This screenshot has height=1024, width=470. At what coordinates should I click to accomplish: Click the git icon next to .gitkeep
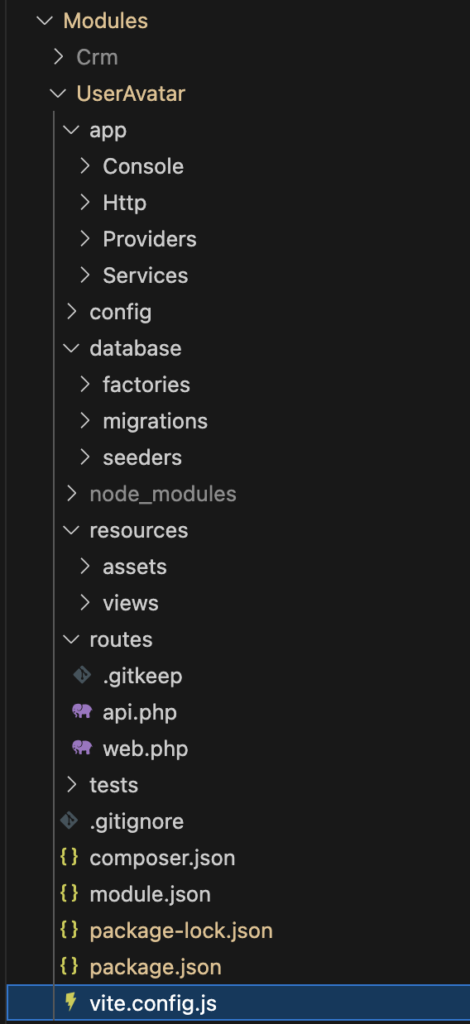tap(82, 675)
